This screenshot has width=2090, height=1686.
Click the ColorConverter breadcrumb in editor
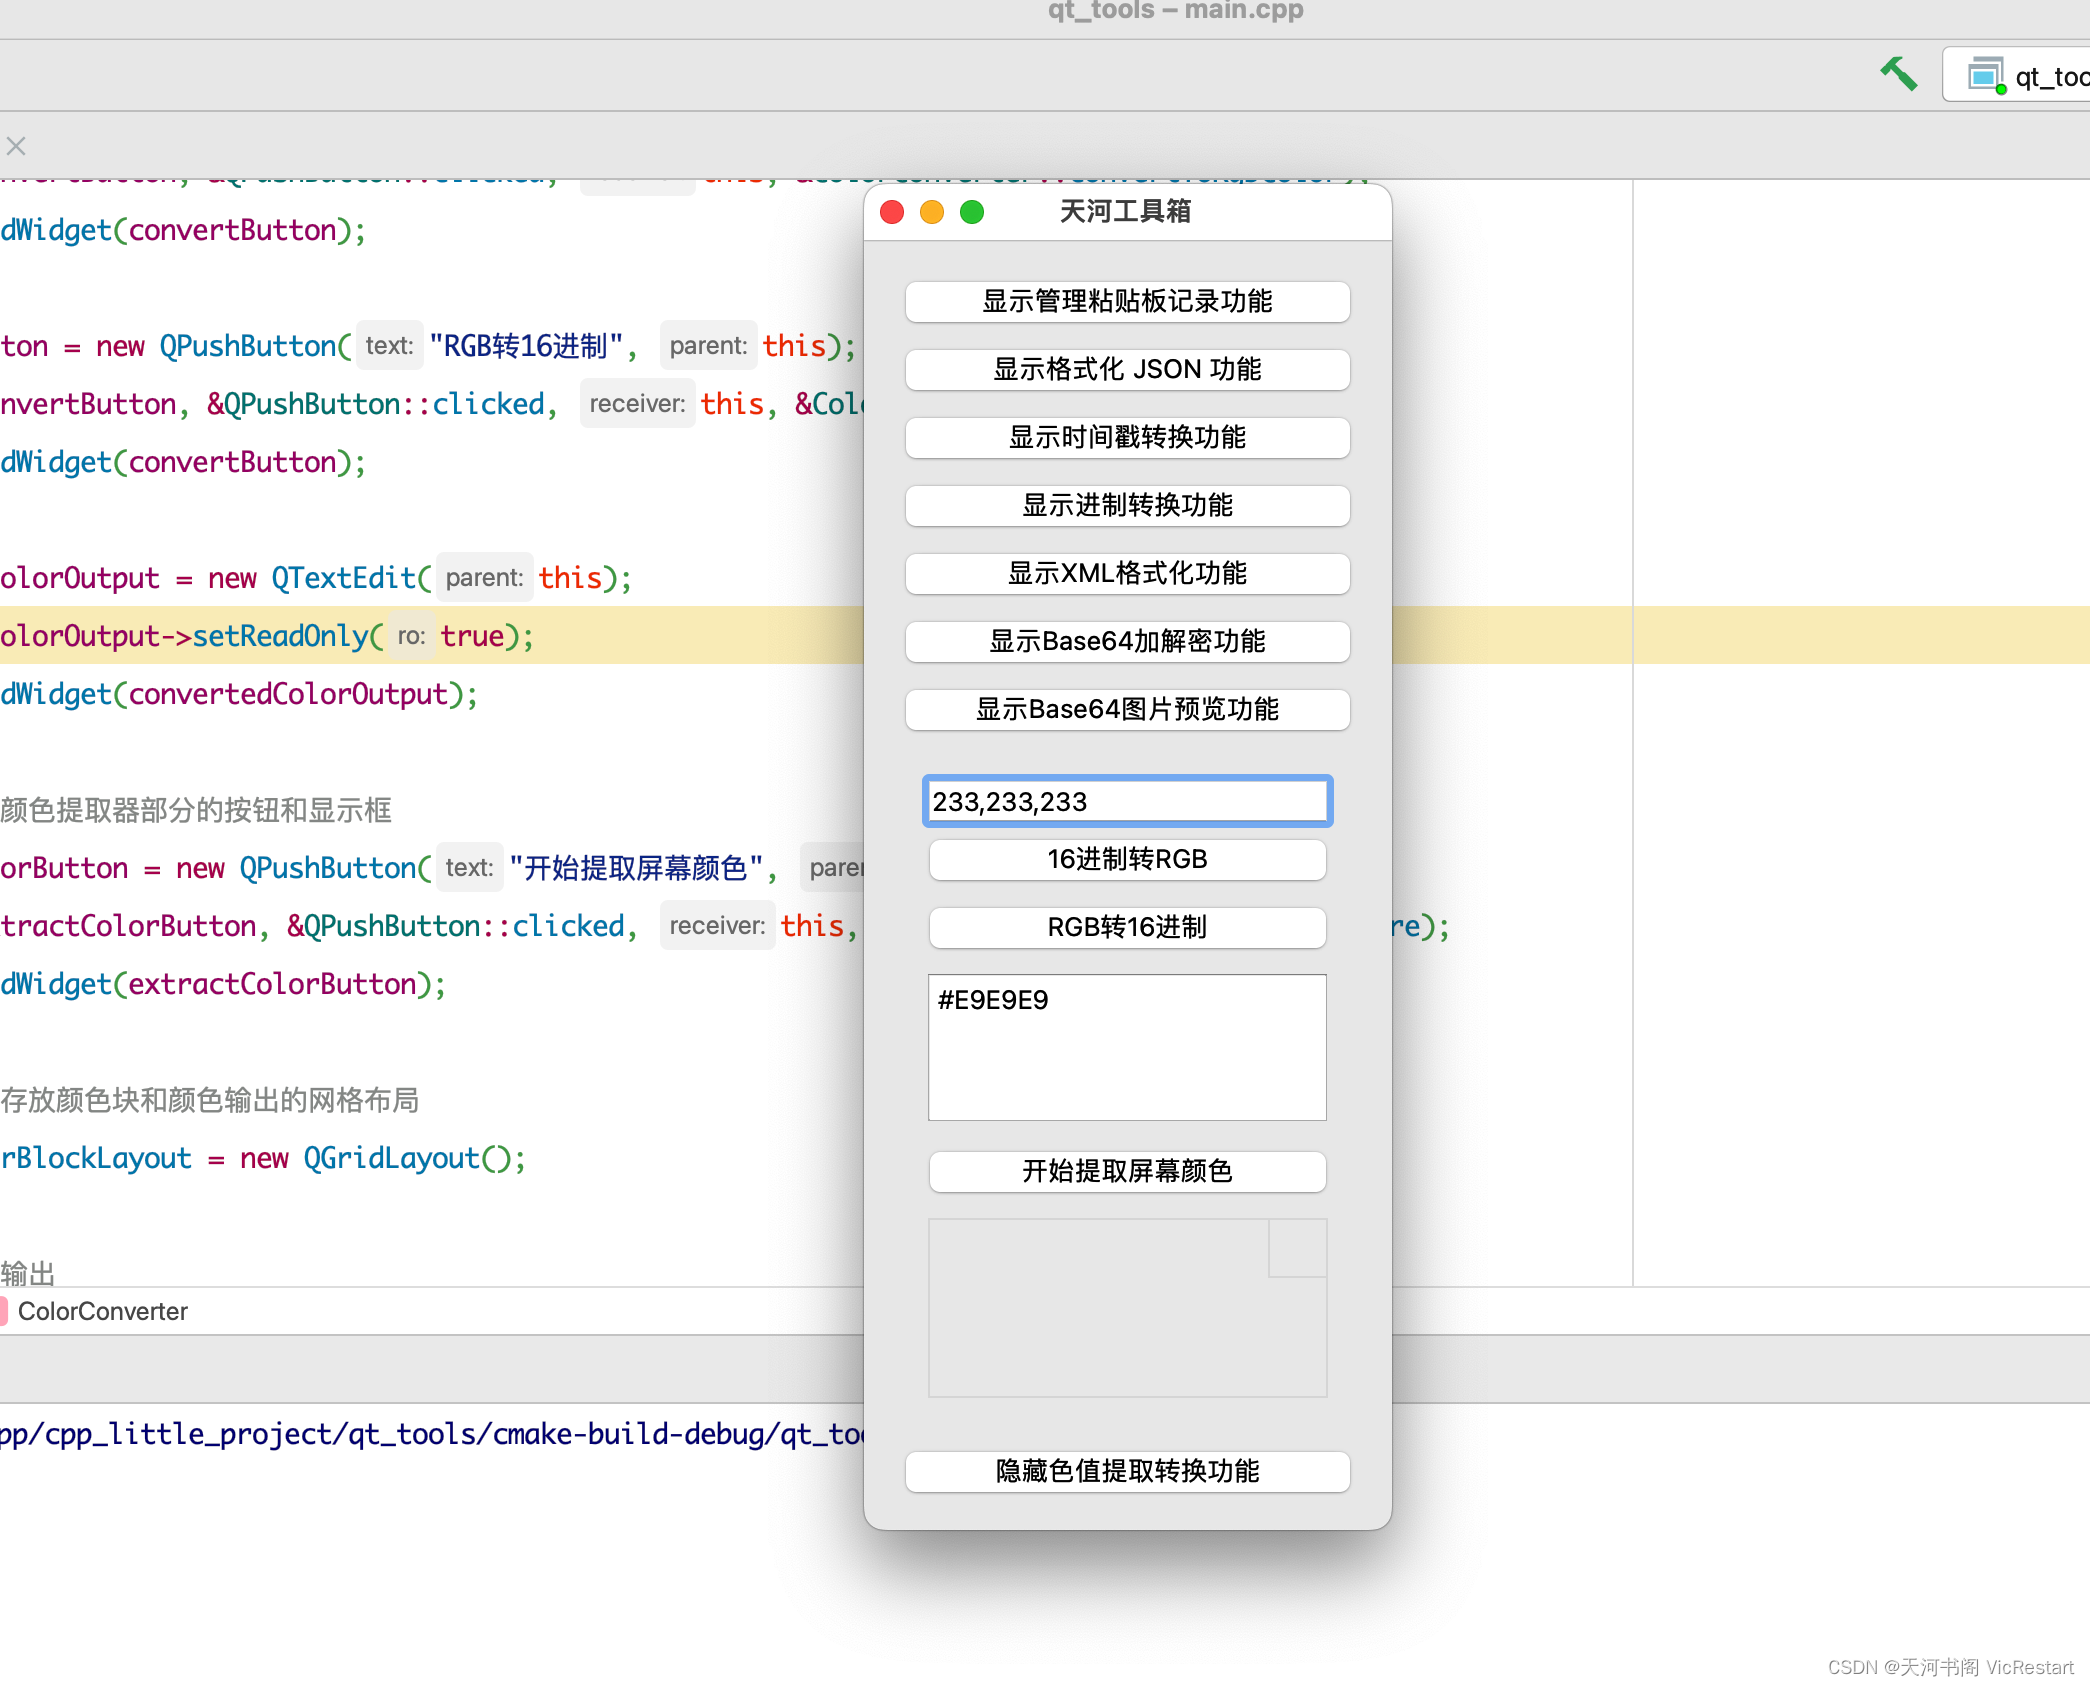(x=102, y=1311)
